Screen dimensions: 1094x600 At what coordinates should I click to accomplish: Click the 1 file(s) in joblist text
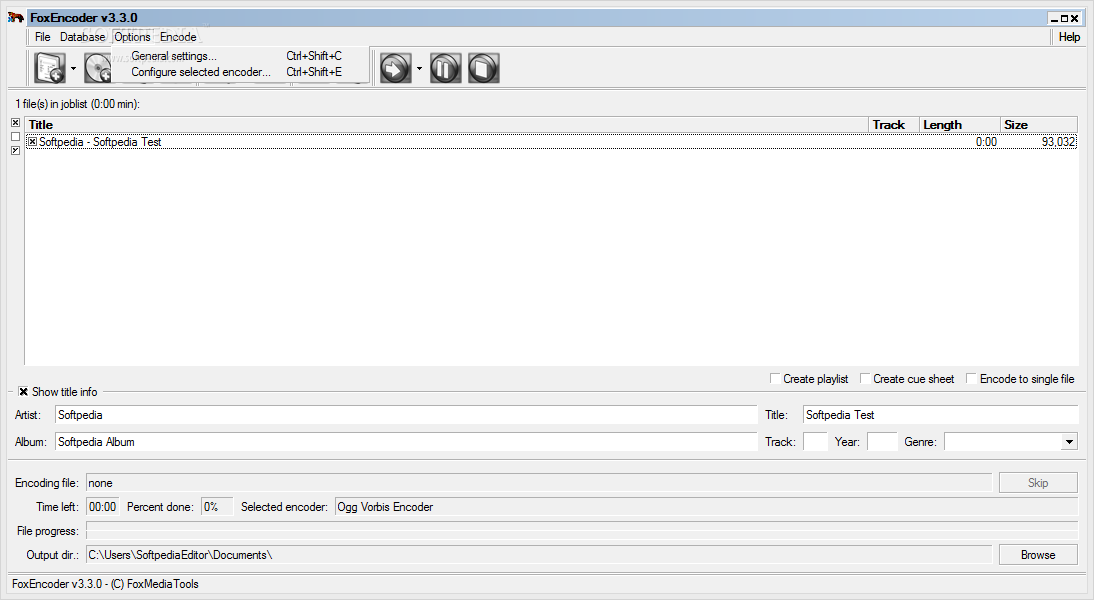77,104
